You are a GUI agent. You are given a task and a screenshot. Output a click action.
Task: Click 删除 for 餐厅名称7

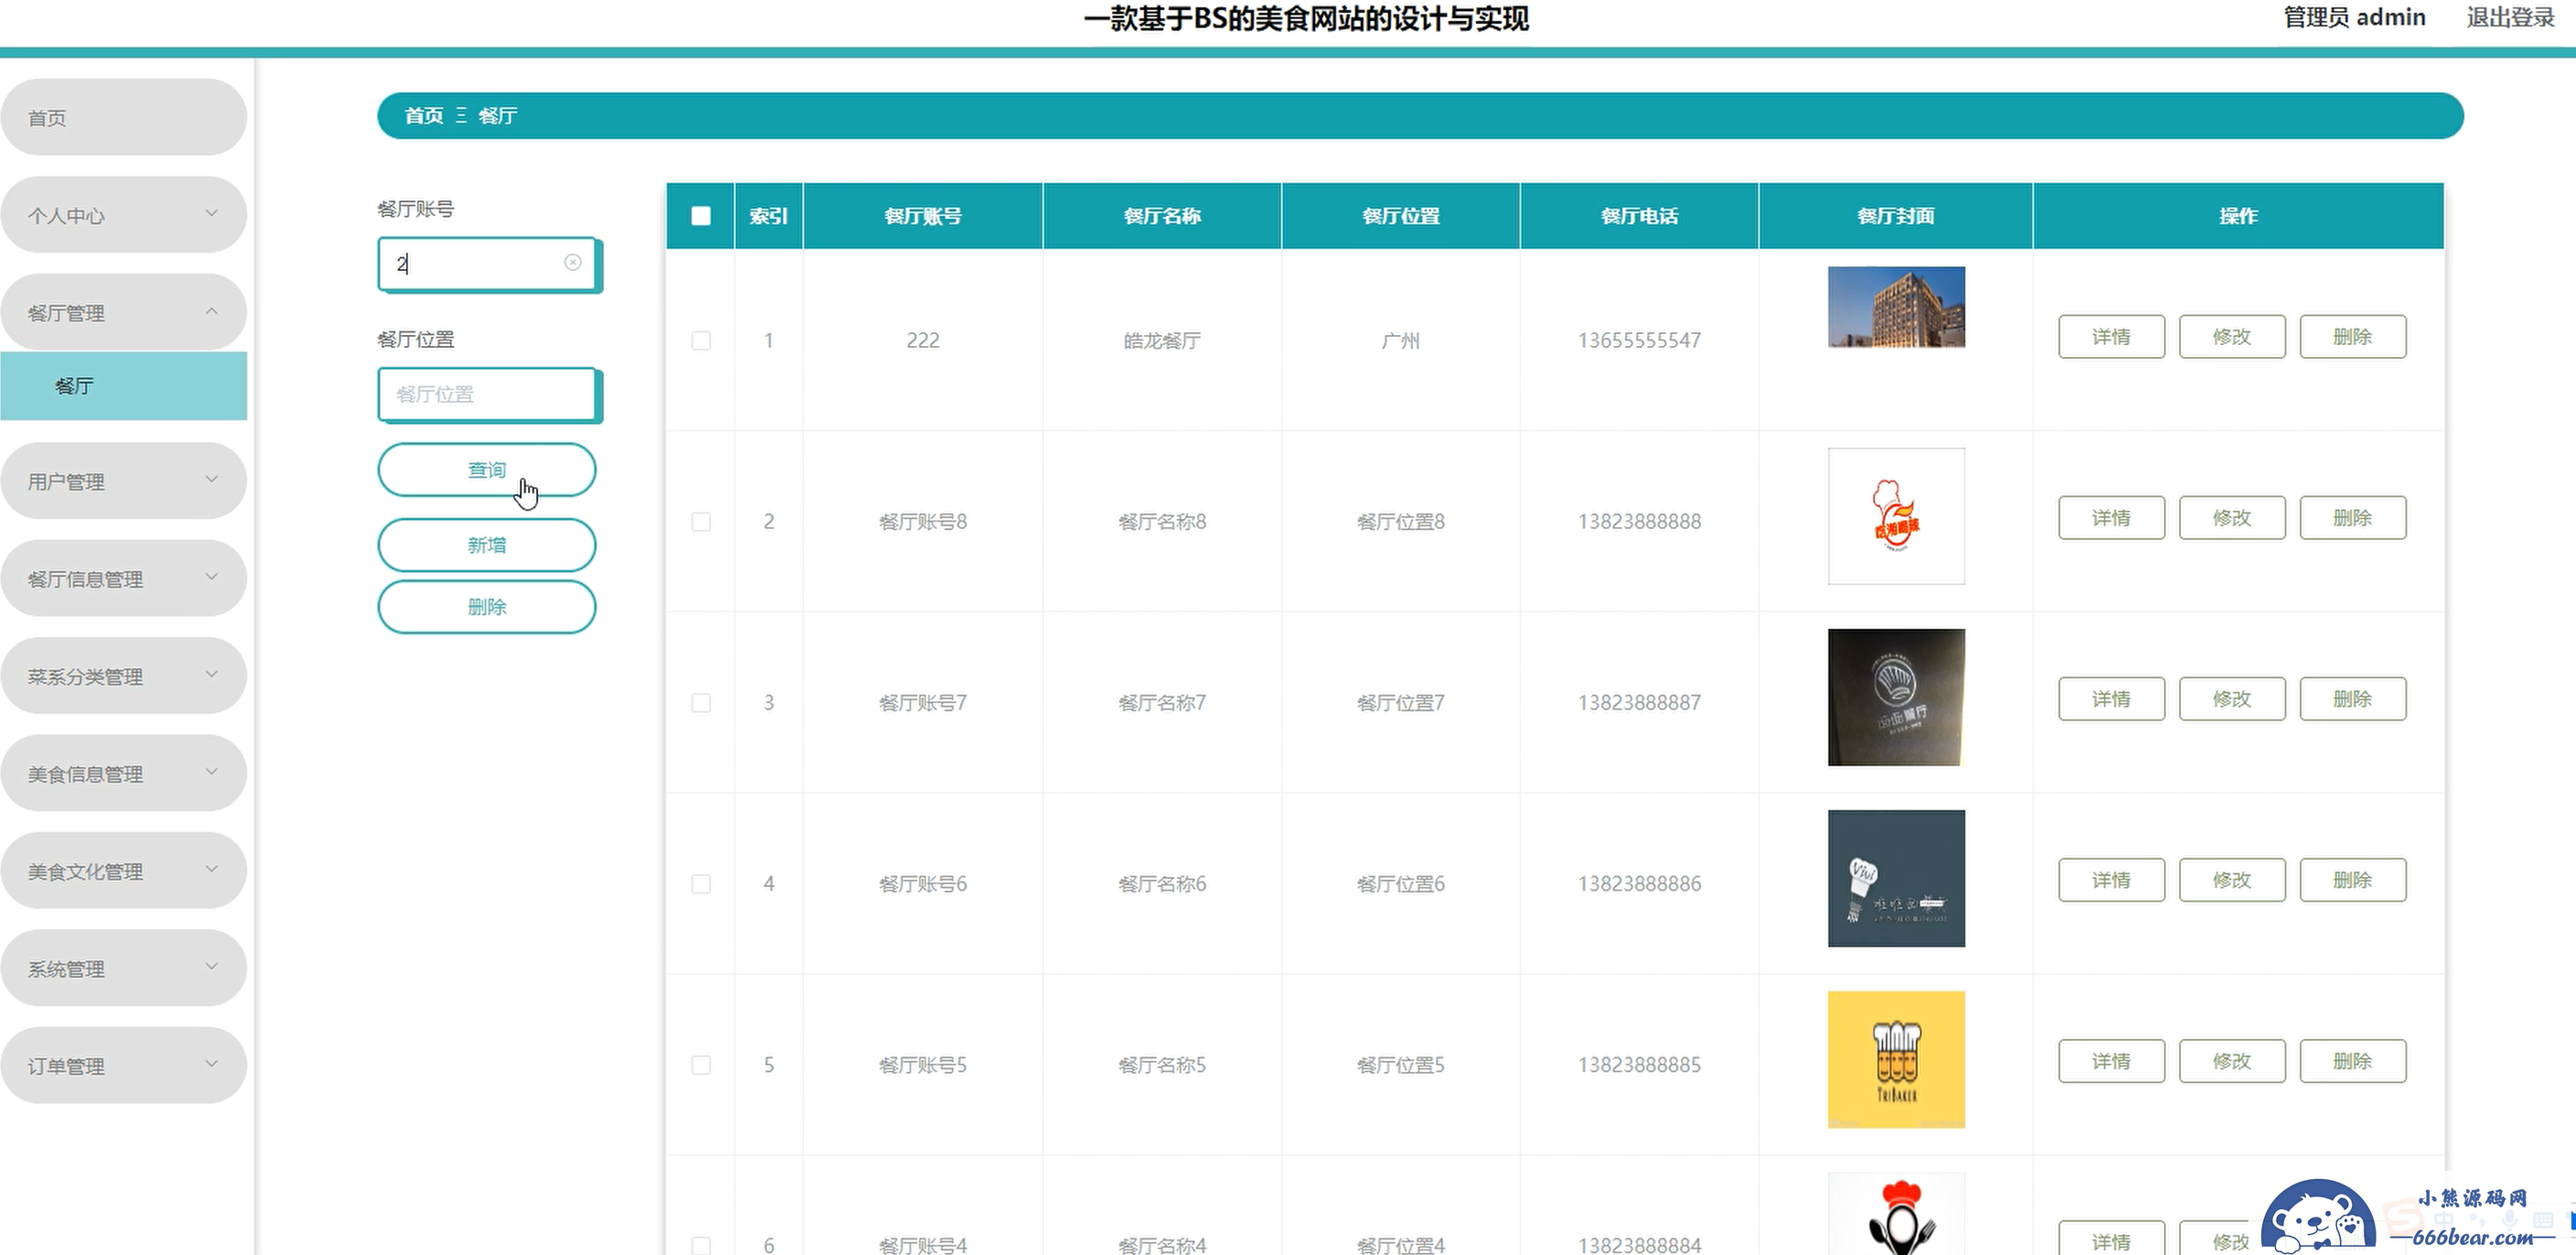[2352, 699]
